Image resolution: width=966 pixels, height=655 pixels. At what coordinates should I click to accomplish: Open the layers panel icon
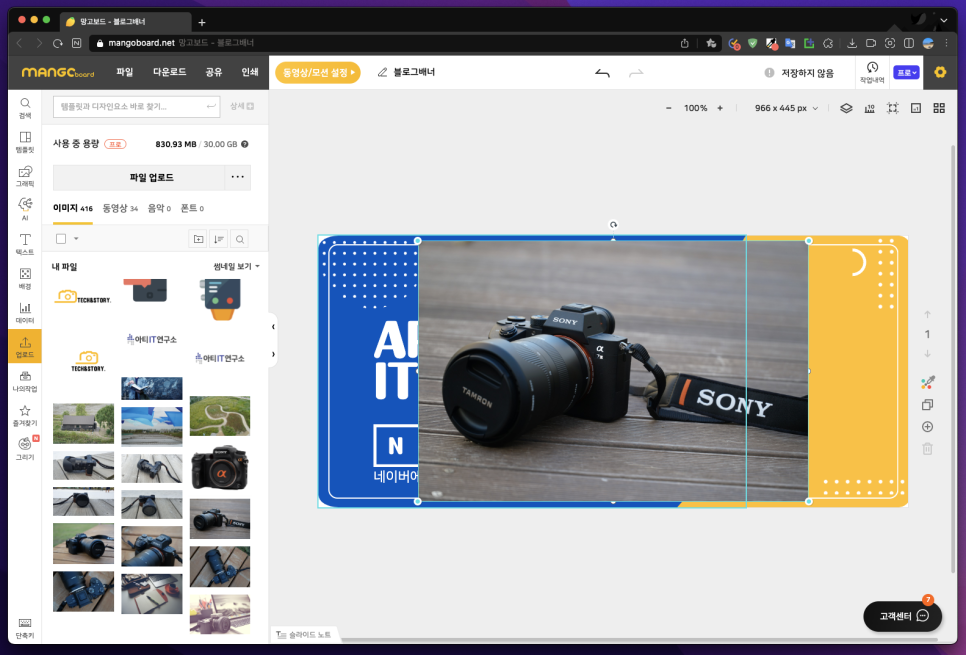coord(846,108)
